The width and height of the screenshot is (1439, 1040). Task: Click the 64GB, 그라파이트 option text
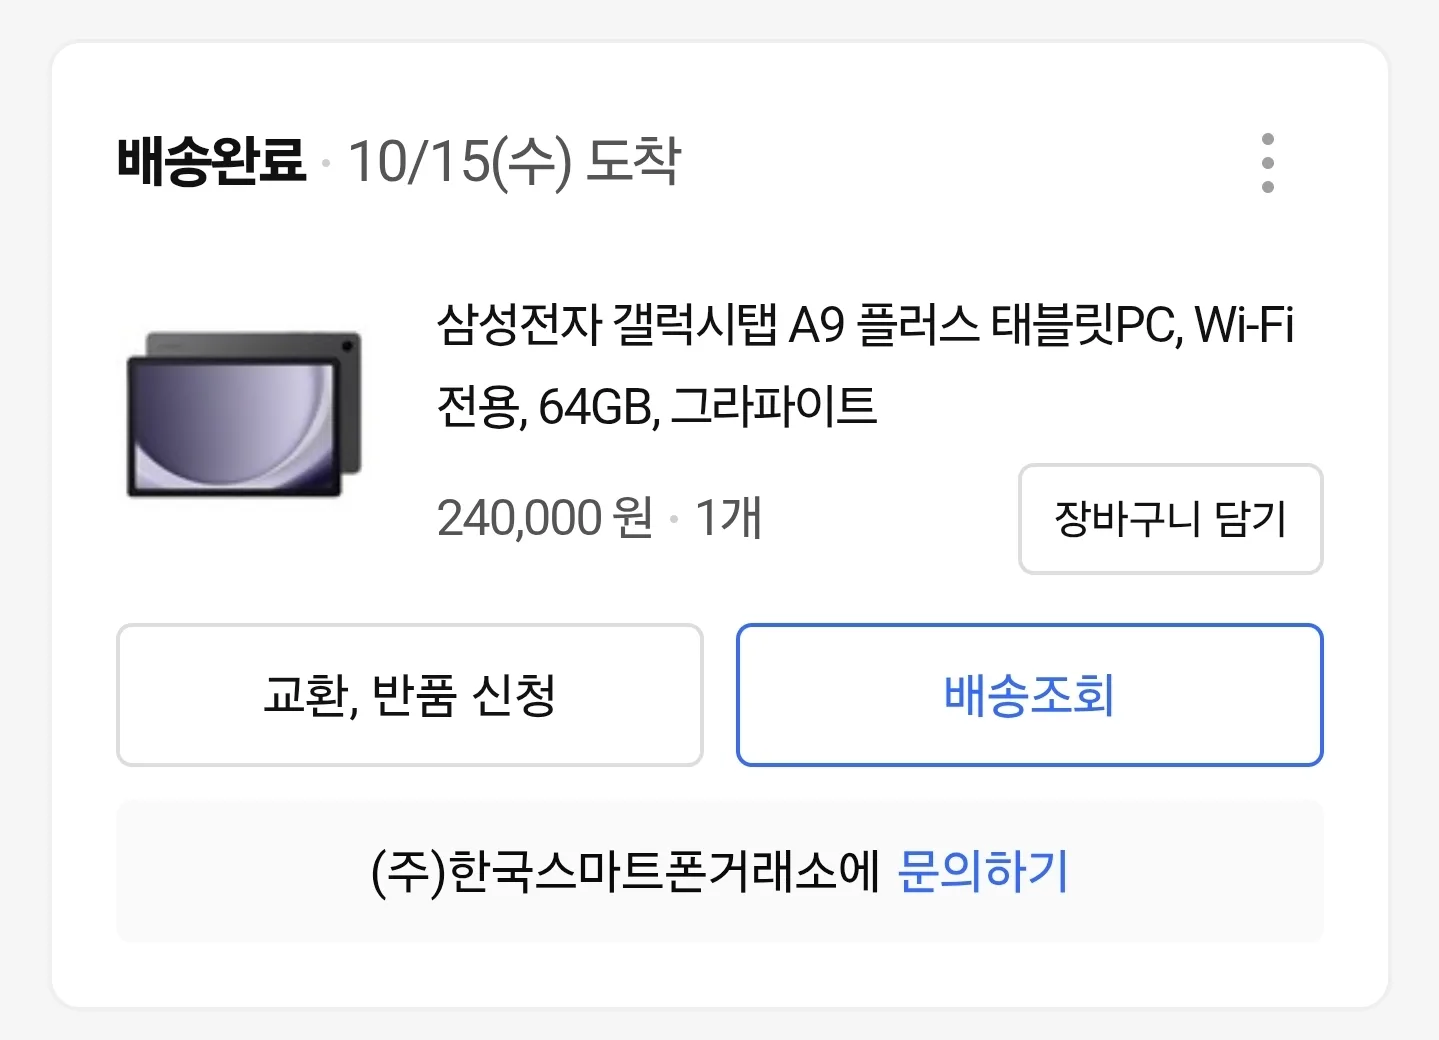point(707,406)
